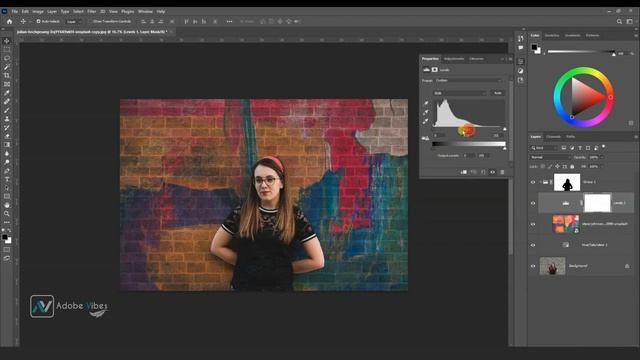Click the Background layer thumbnail
Viewport: 640px width, 360px height.
(x=552, y=266)
